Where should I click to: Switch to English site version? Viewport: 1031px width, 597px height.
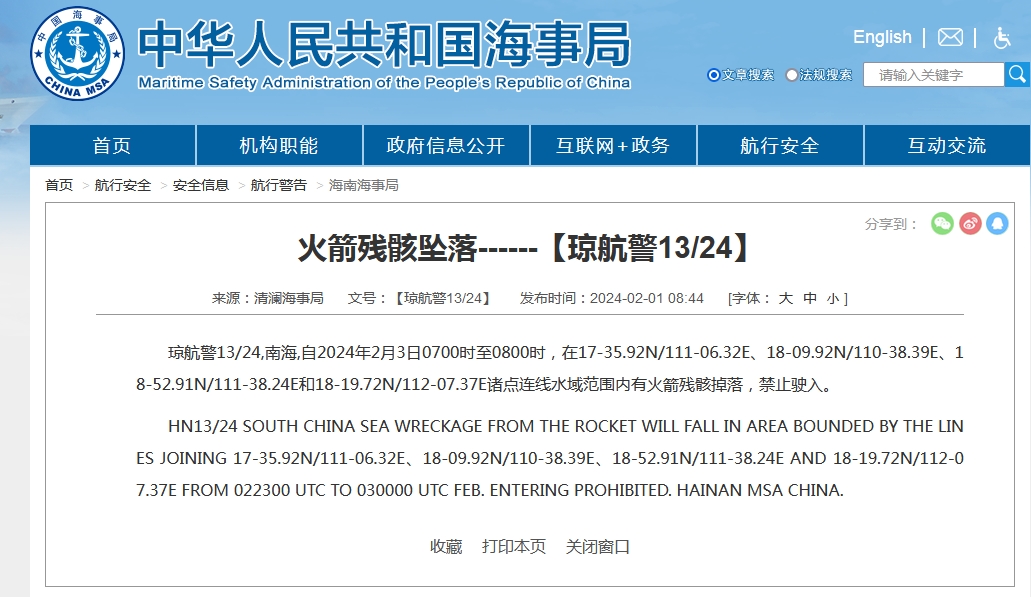click(x=882, y=37)
